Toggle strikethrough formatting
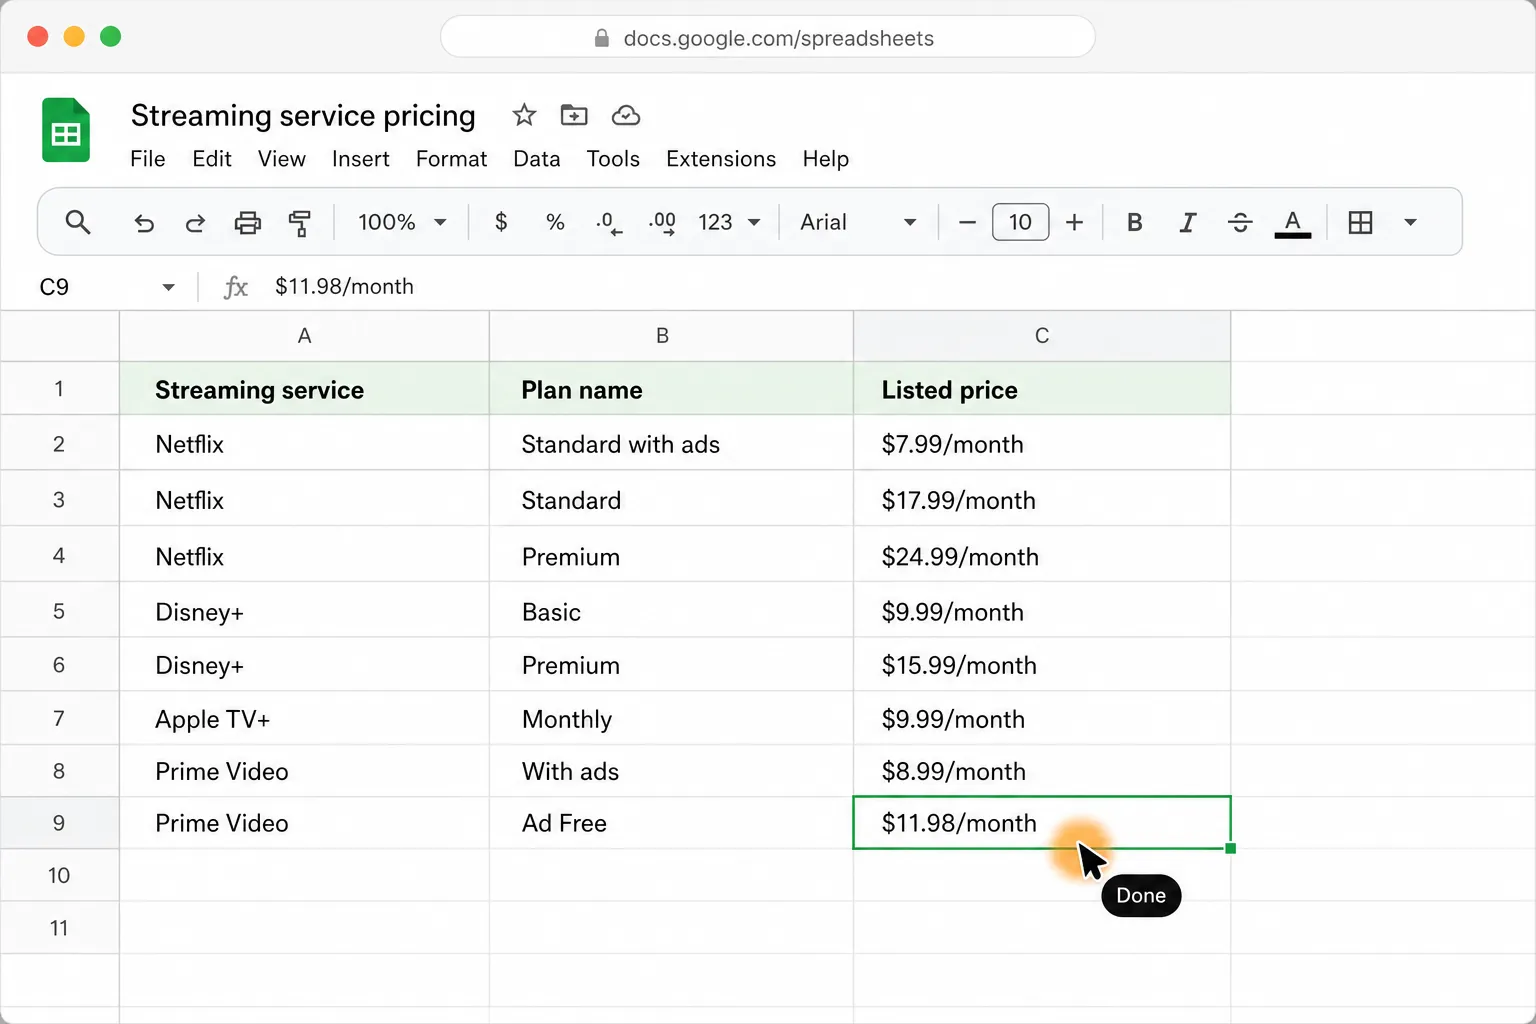 coord(1240,222)
